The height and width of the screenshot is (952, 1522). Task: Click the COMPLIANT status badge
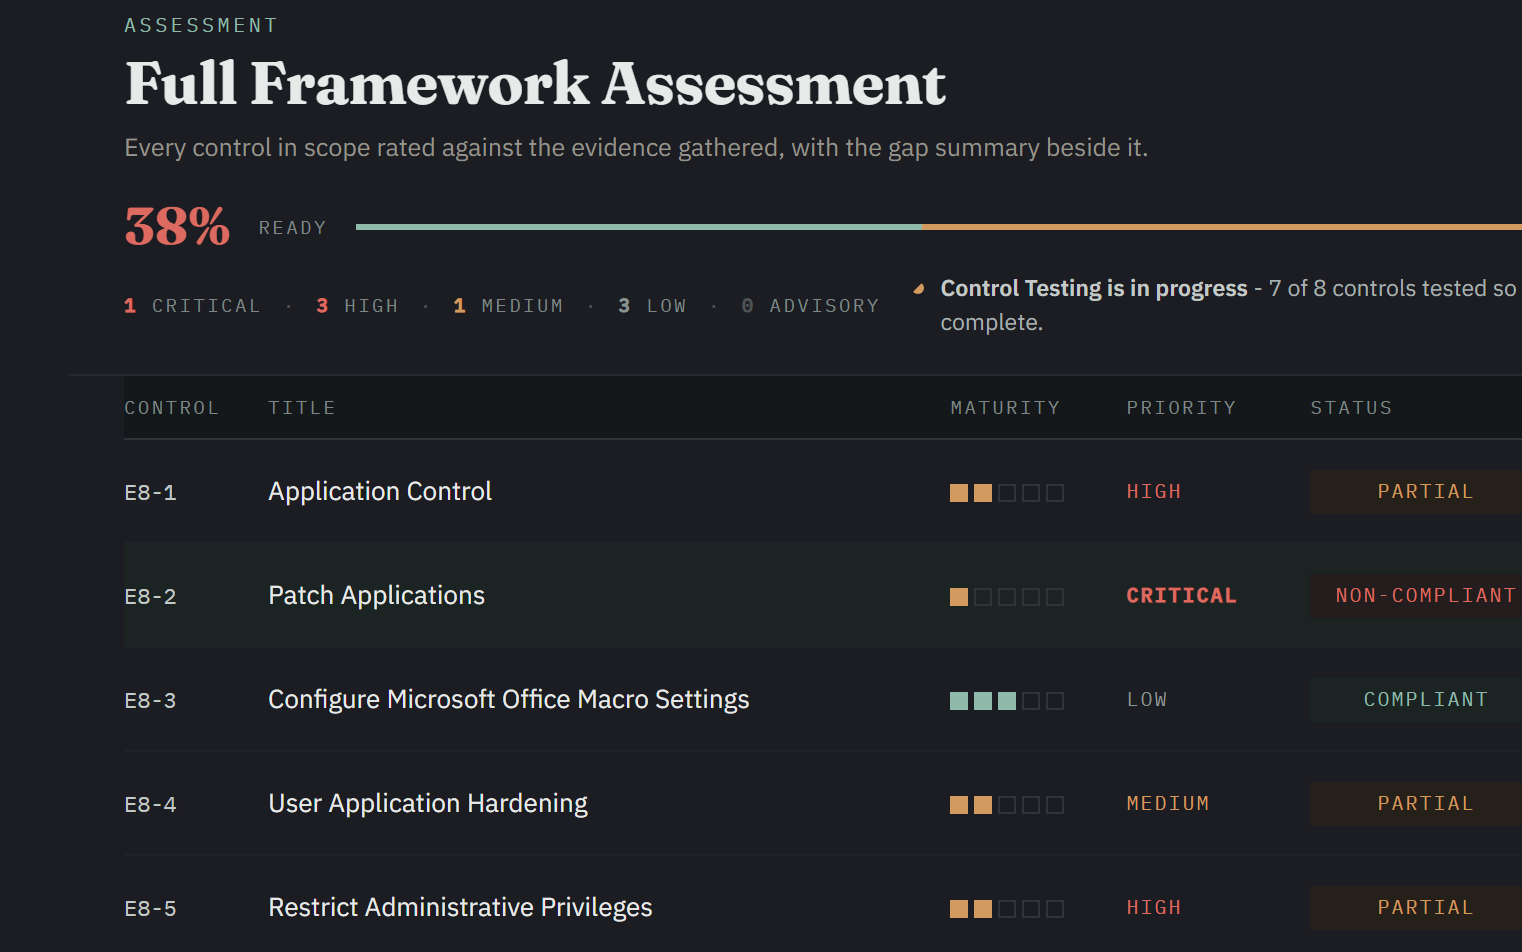1416,700
